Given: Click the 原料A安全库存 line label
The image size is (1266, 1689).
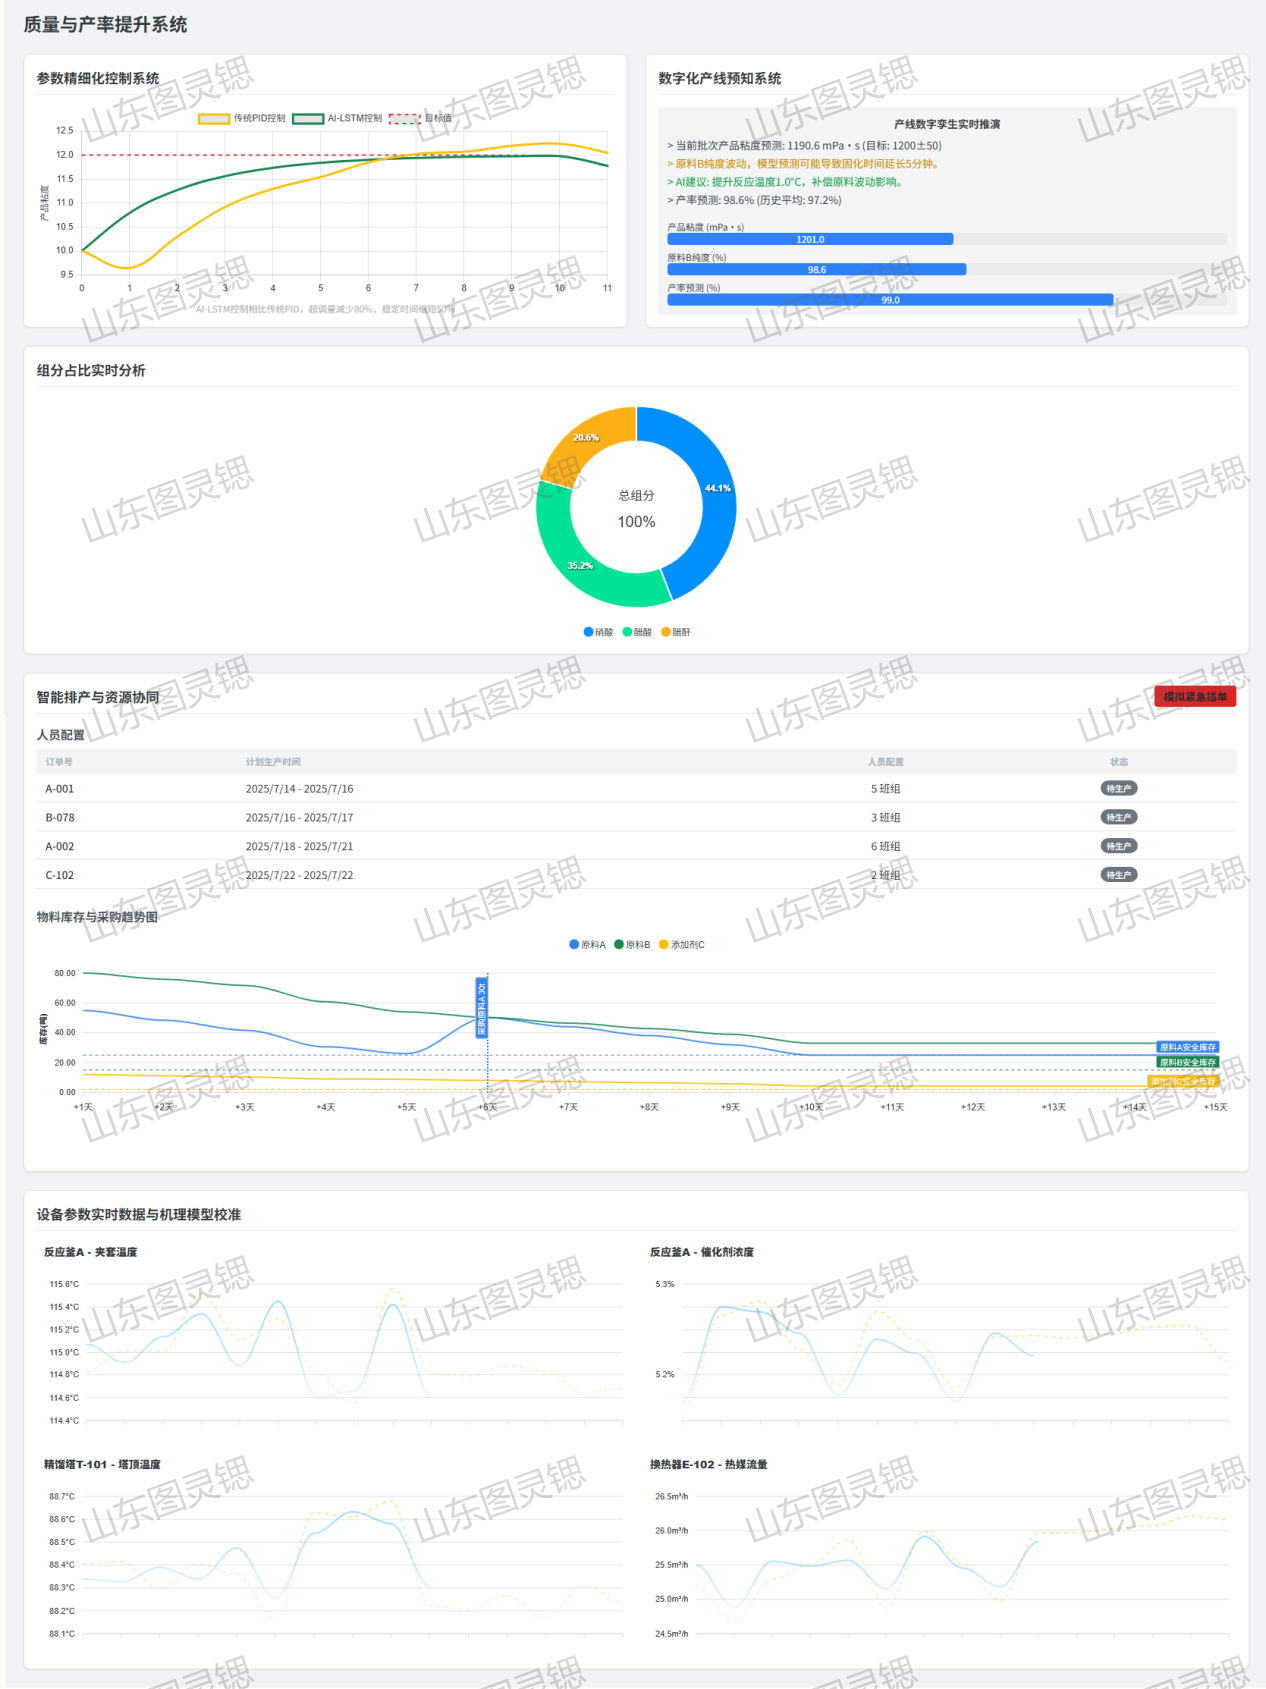Looking at the screenshot, I should point(1187,1047).
